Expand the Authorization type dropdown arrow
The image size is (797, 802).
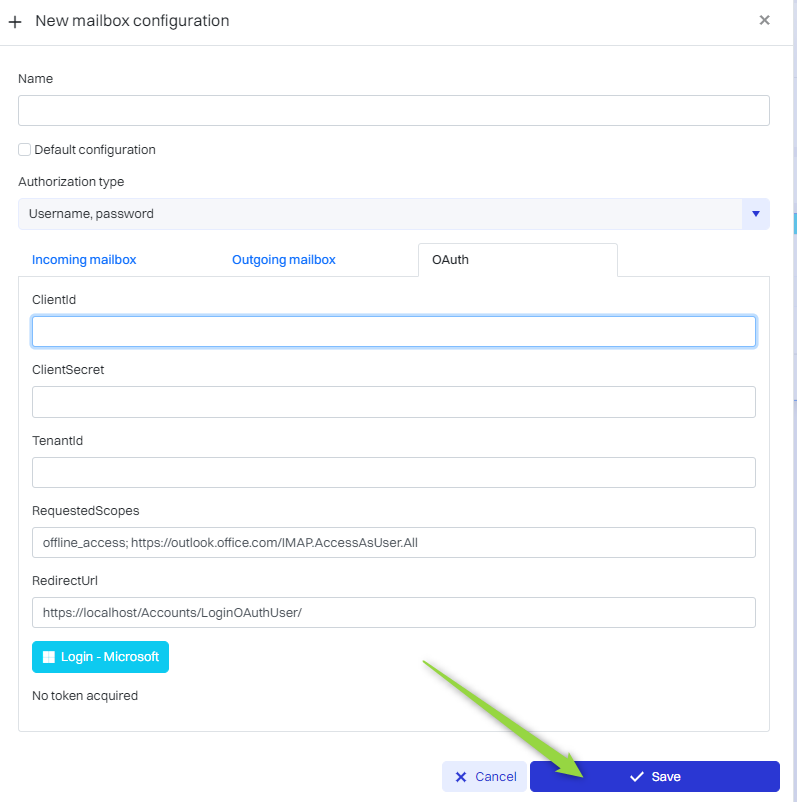tap(755, 213)
